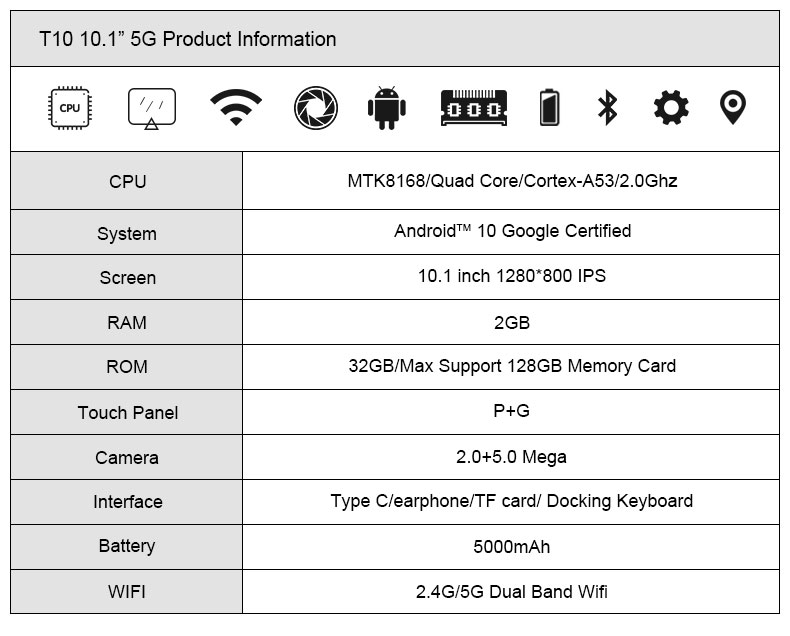Click the 2.0+5.0 Mega camera value
Screen dimensions: 790x636
511,457
